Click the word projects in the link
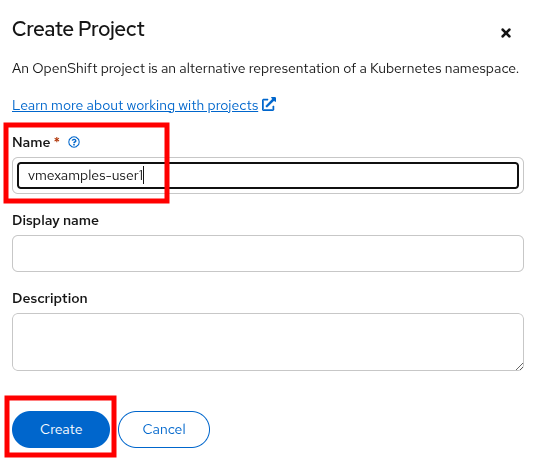The width and height of the screenshot is (538, 465). coord(233,105)
